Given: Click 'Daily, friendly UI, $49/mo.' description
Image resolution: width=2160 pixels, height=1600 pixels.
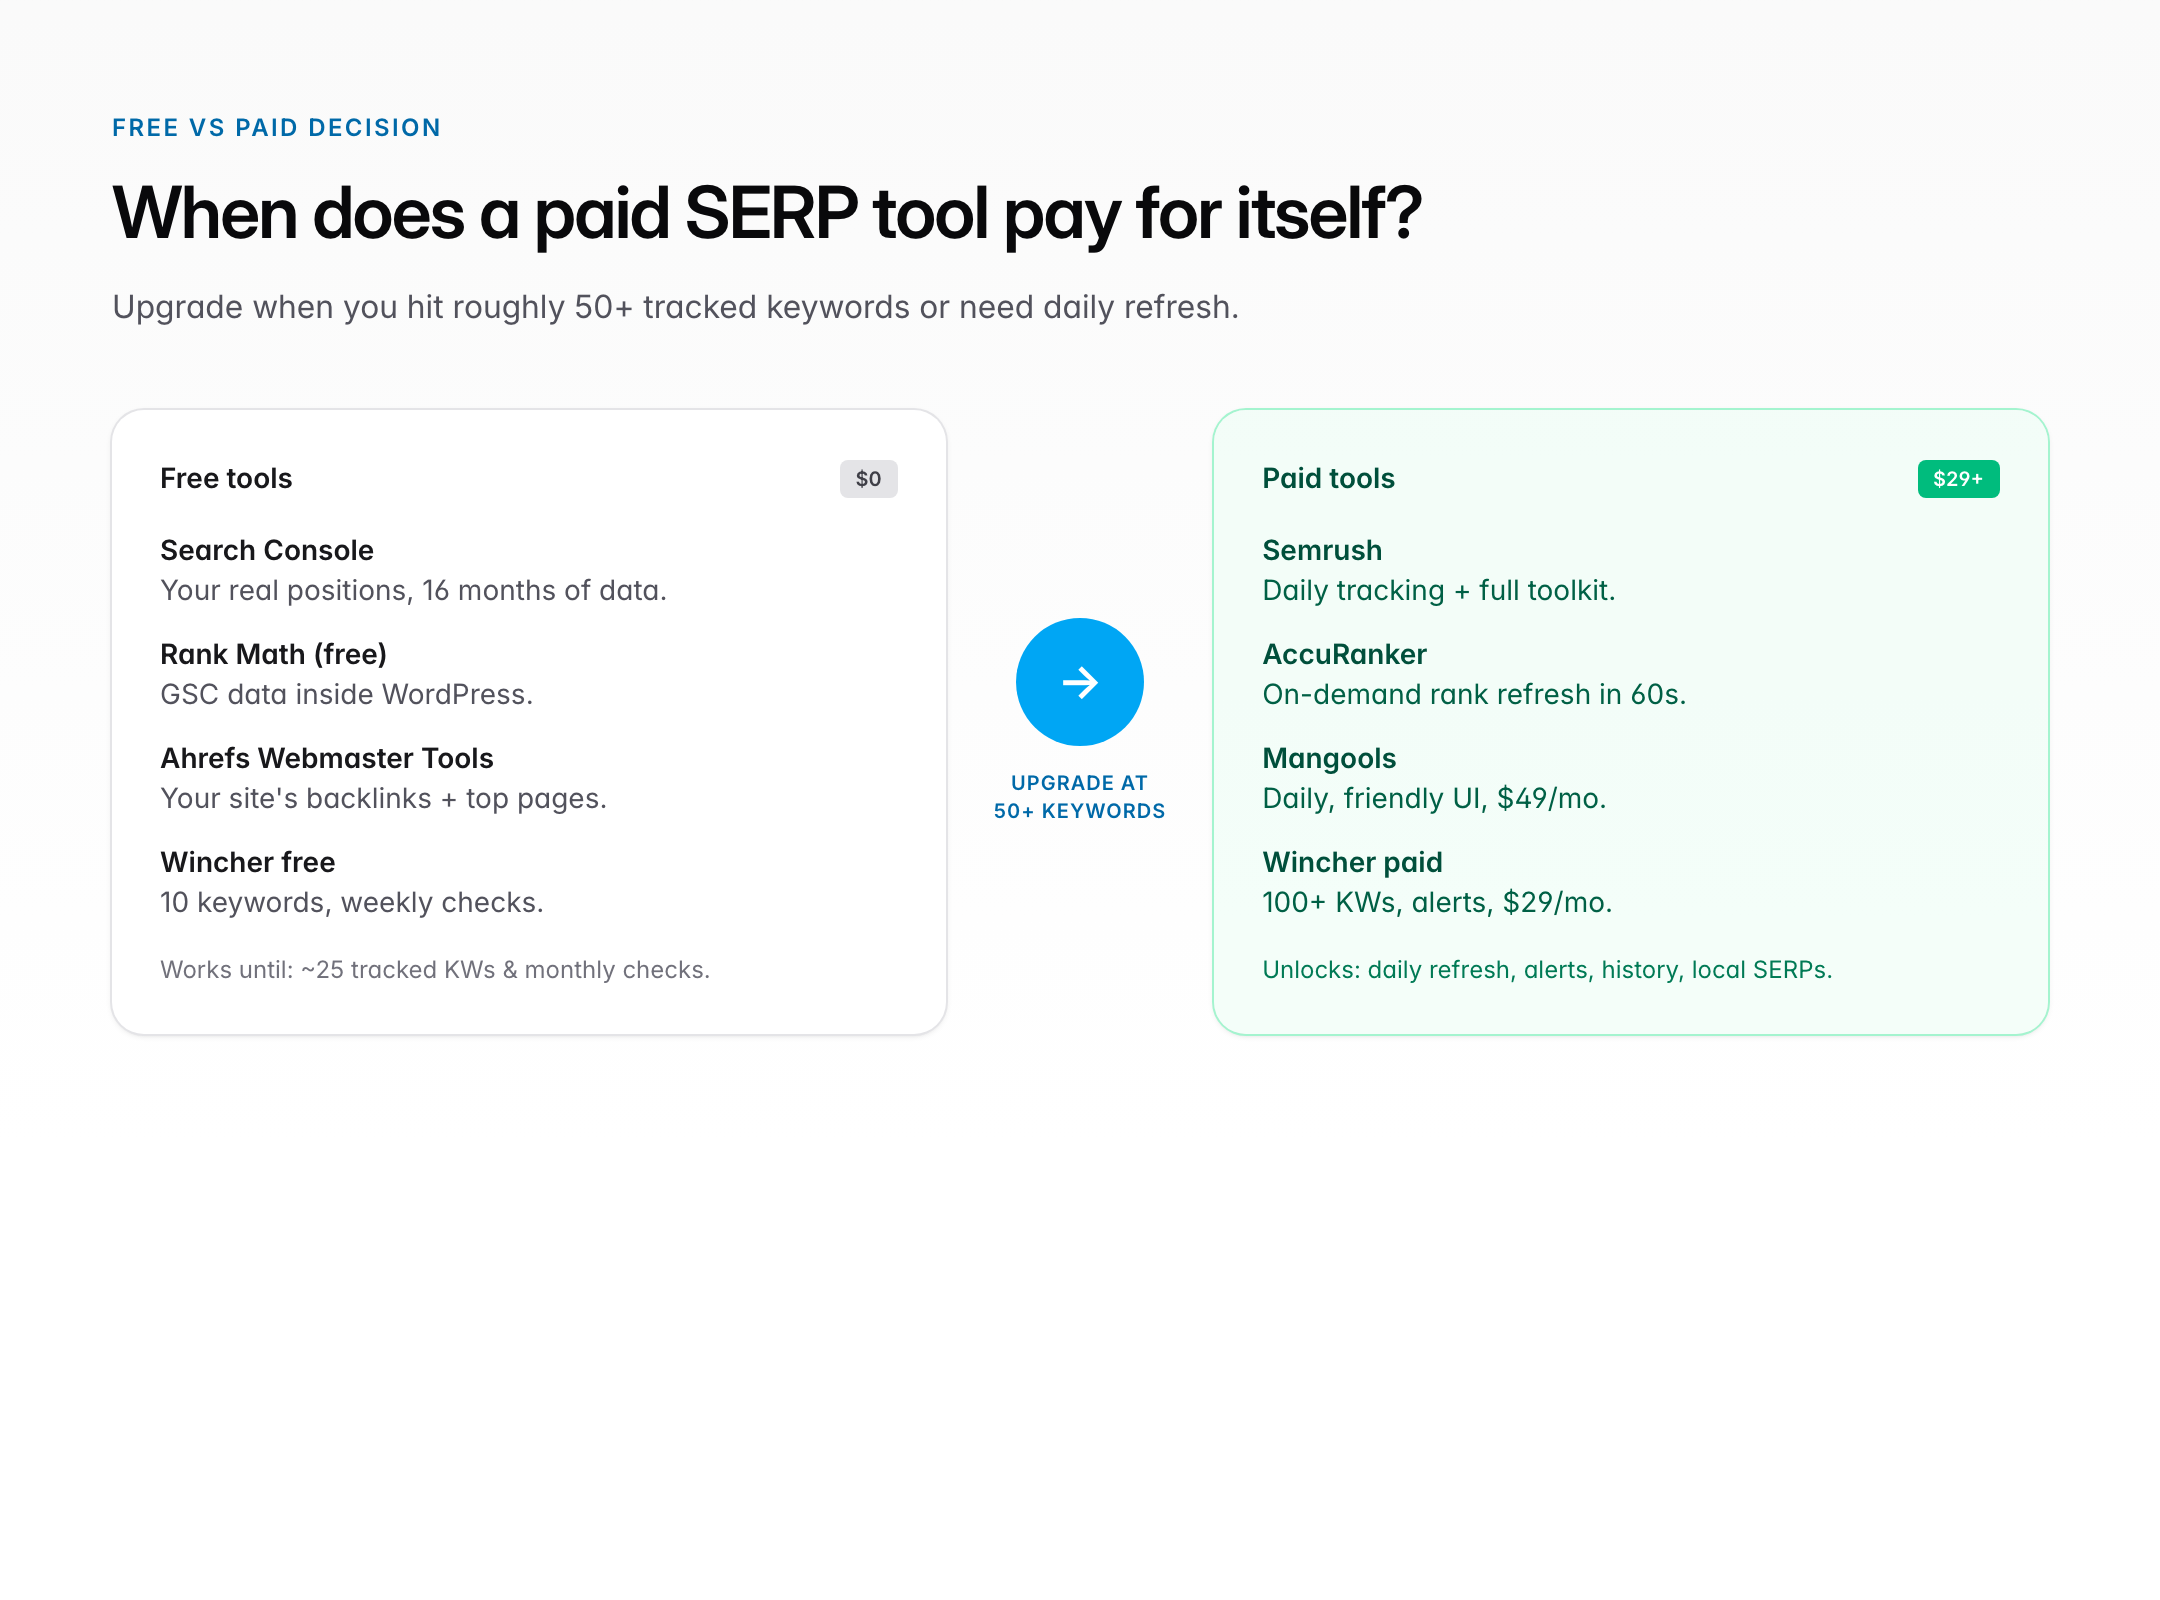Looking at the screenshot, I should point(1434,799).
